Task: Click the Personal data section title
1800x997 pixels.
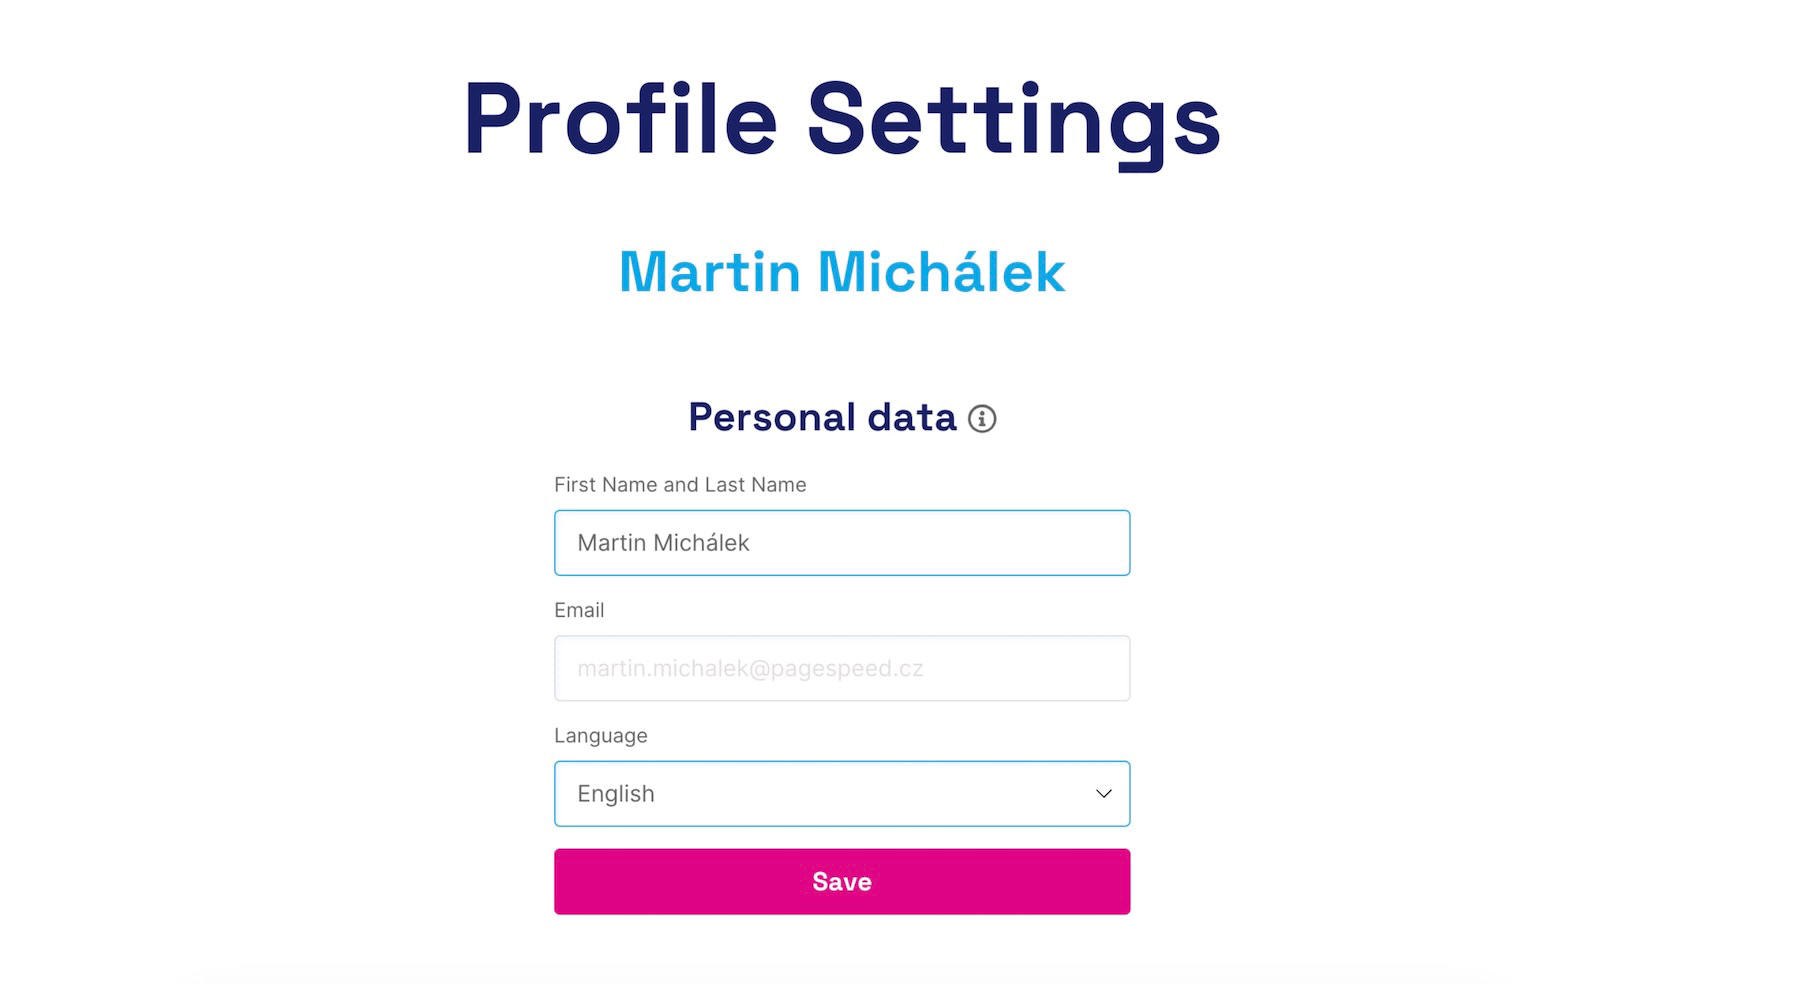Action: click(821, 418)
